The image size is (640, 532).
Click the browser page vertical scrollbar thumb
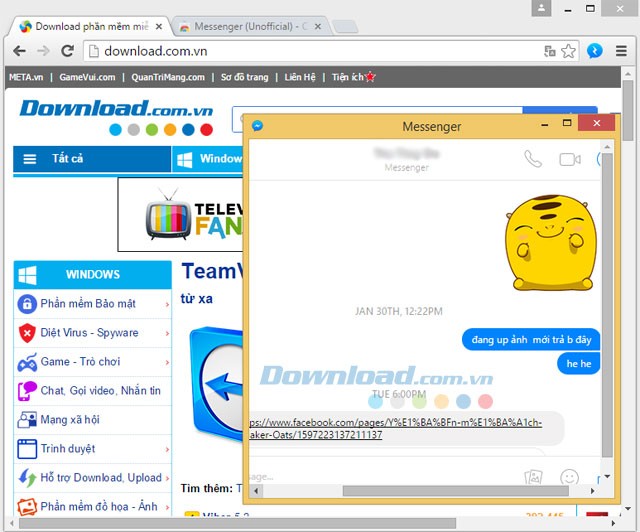point(628,110)
